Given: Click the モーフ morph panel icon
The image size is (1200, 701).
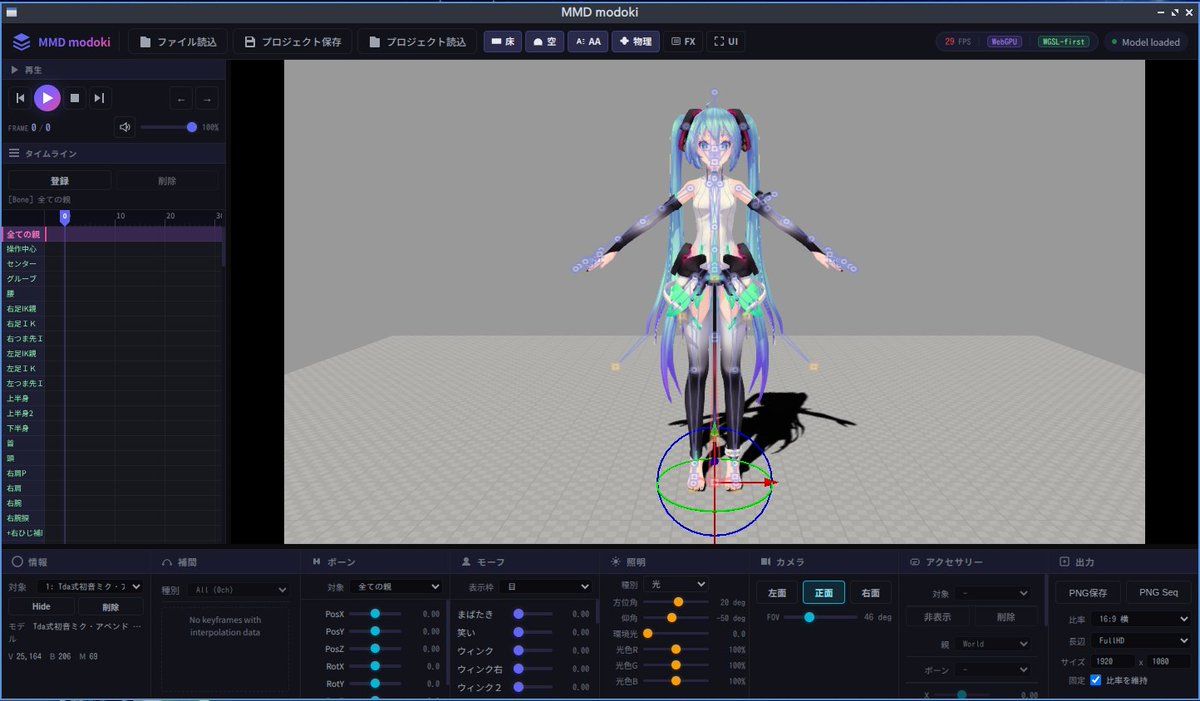Looking at the screenshot, I should coord(466,562).
